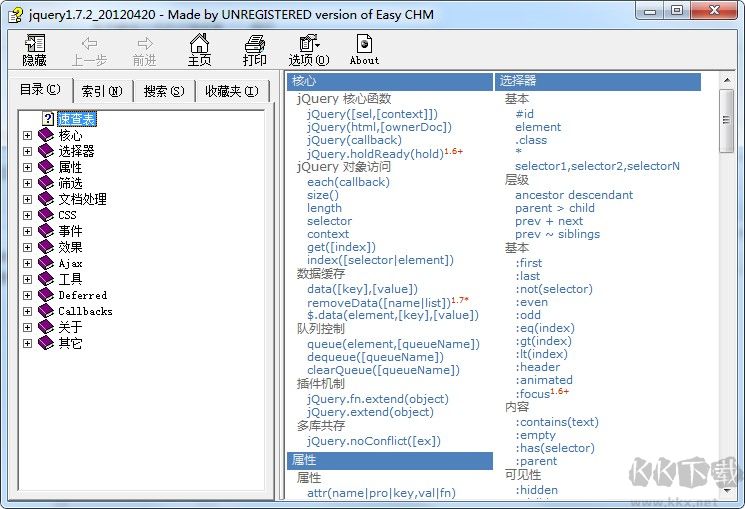
Task: Click the book icon beside 关于
Action: point(46,327)
